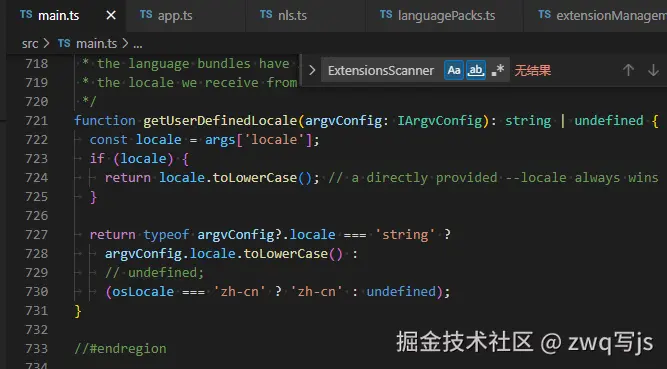Click TS file icon on app.ts tab
This screenshot has height=369, width=667.
point(146,14)
